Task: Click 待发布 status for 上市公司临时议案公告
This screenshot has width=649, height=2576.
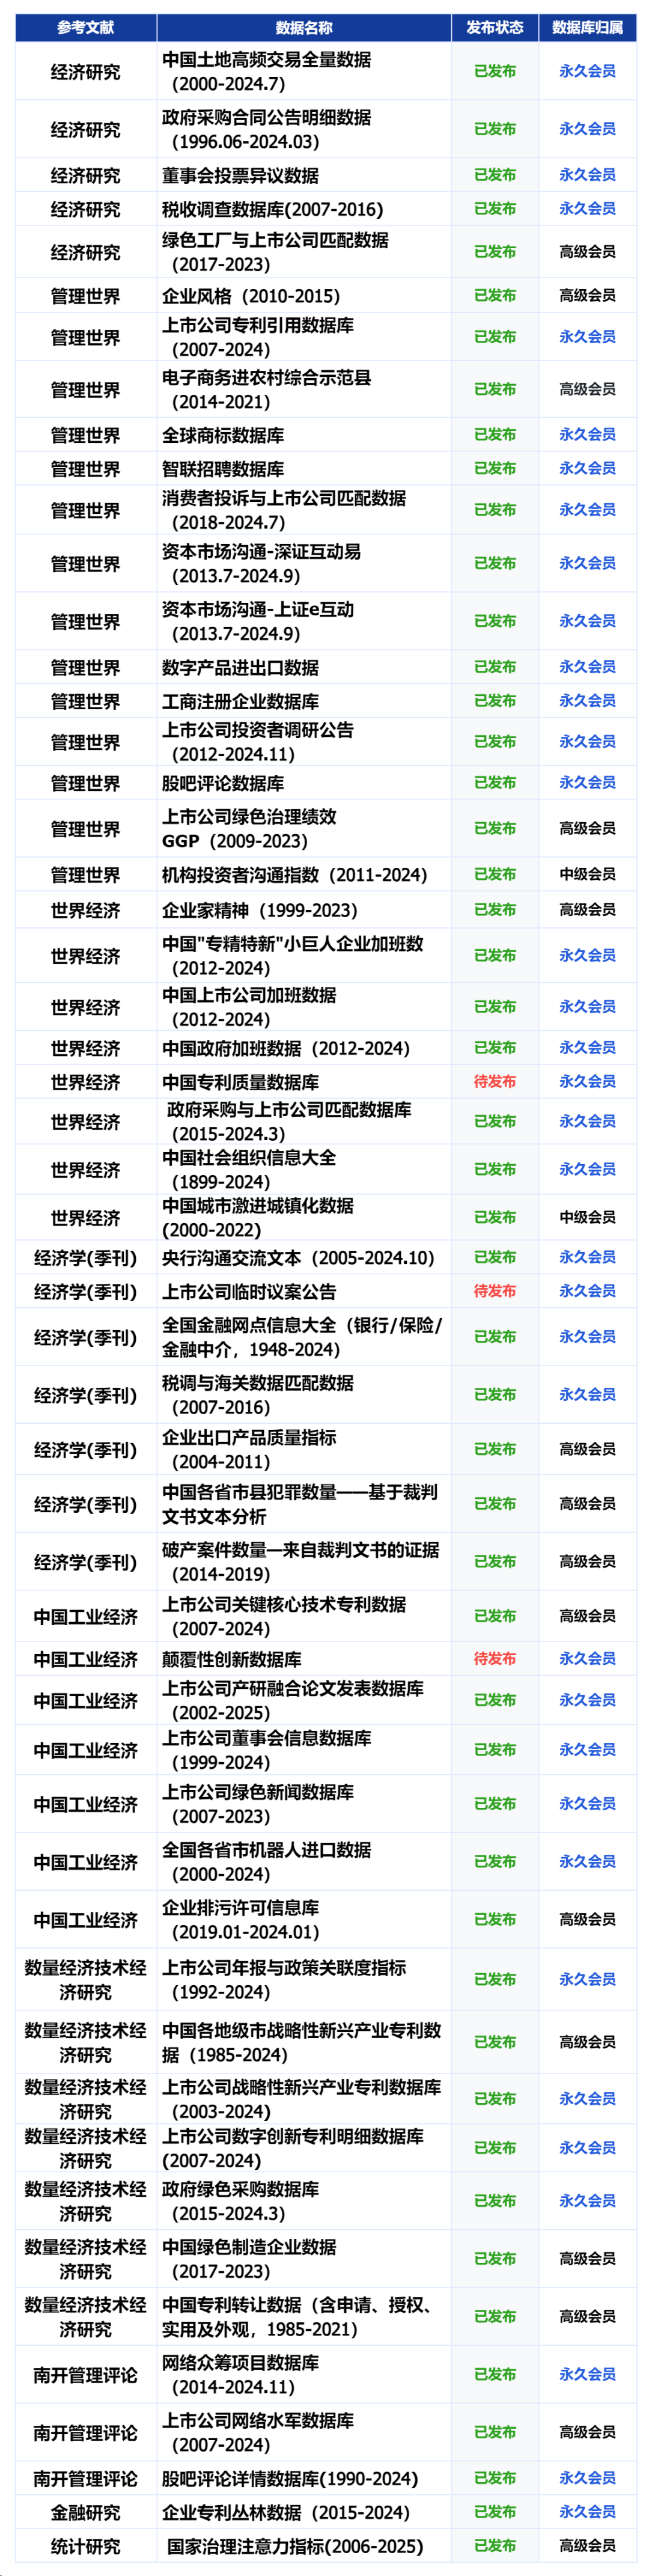Action: [494, 1292]
